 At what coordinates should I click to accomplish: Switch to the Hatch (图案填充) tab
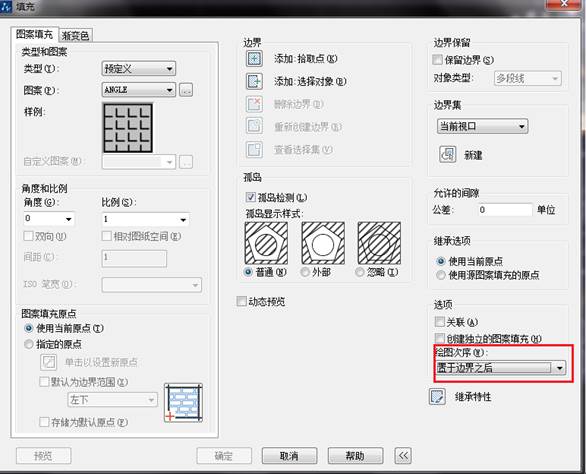(x=34, y=34)
